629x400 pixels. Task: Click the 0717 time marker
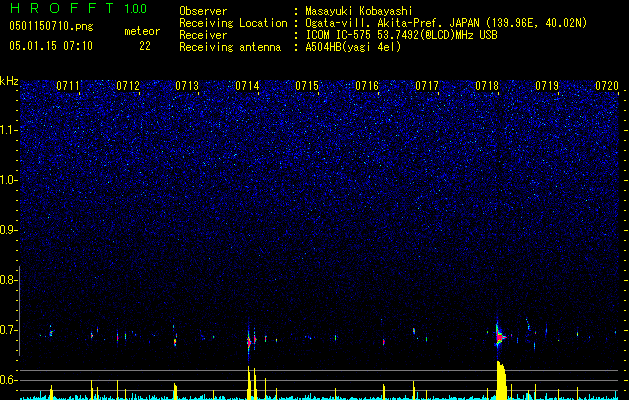[427, 86]
